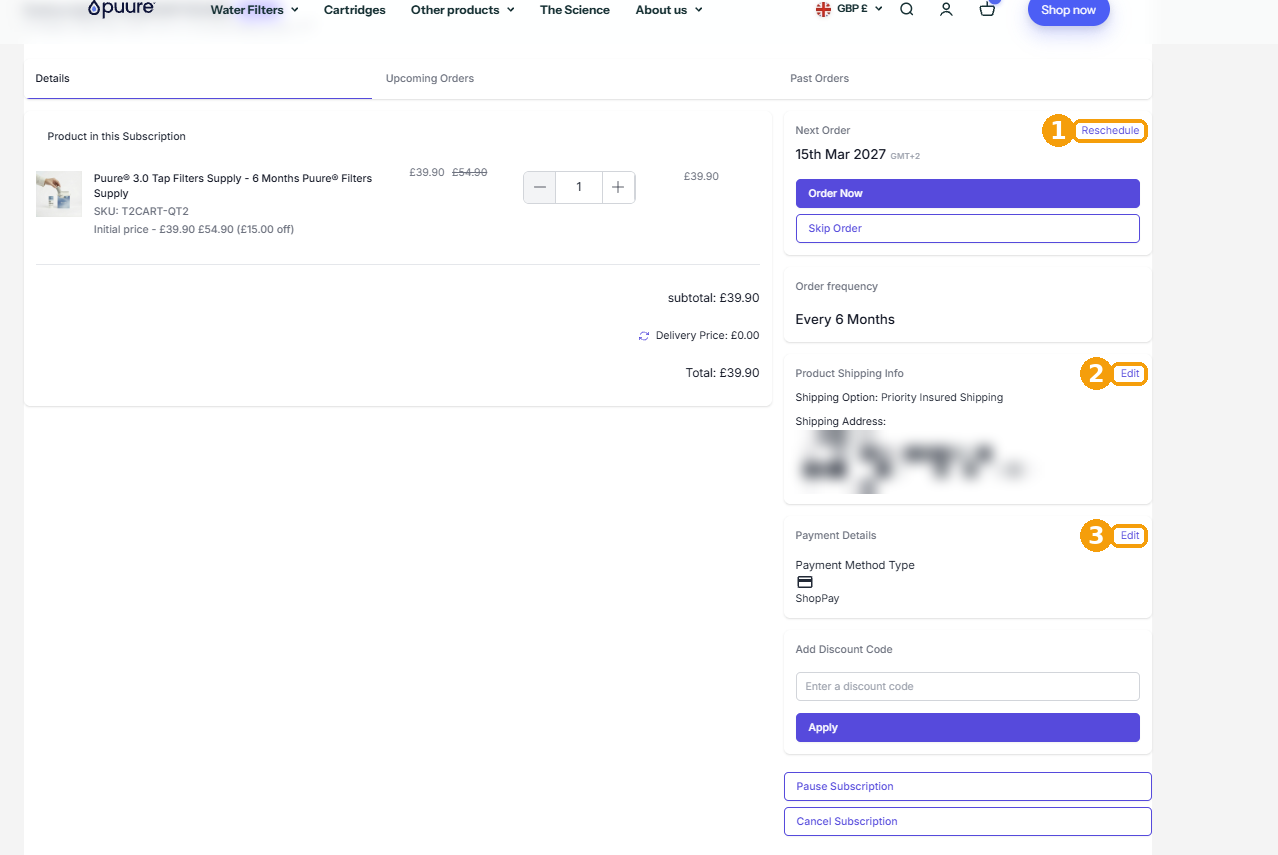Click the 15th Mar 2027 date

click(x=841, y=155)
